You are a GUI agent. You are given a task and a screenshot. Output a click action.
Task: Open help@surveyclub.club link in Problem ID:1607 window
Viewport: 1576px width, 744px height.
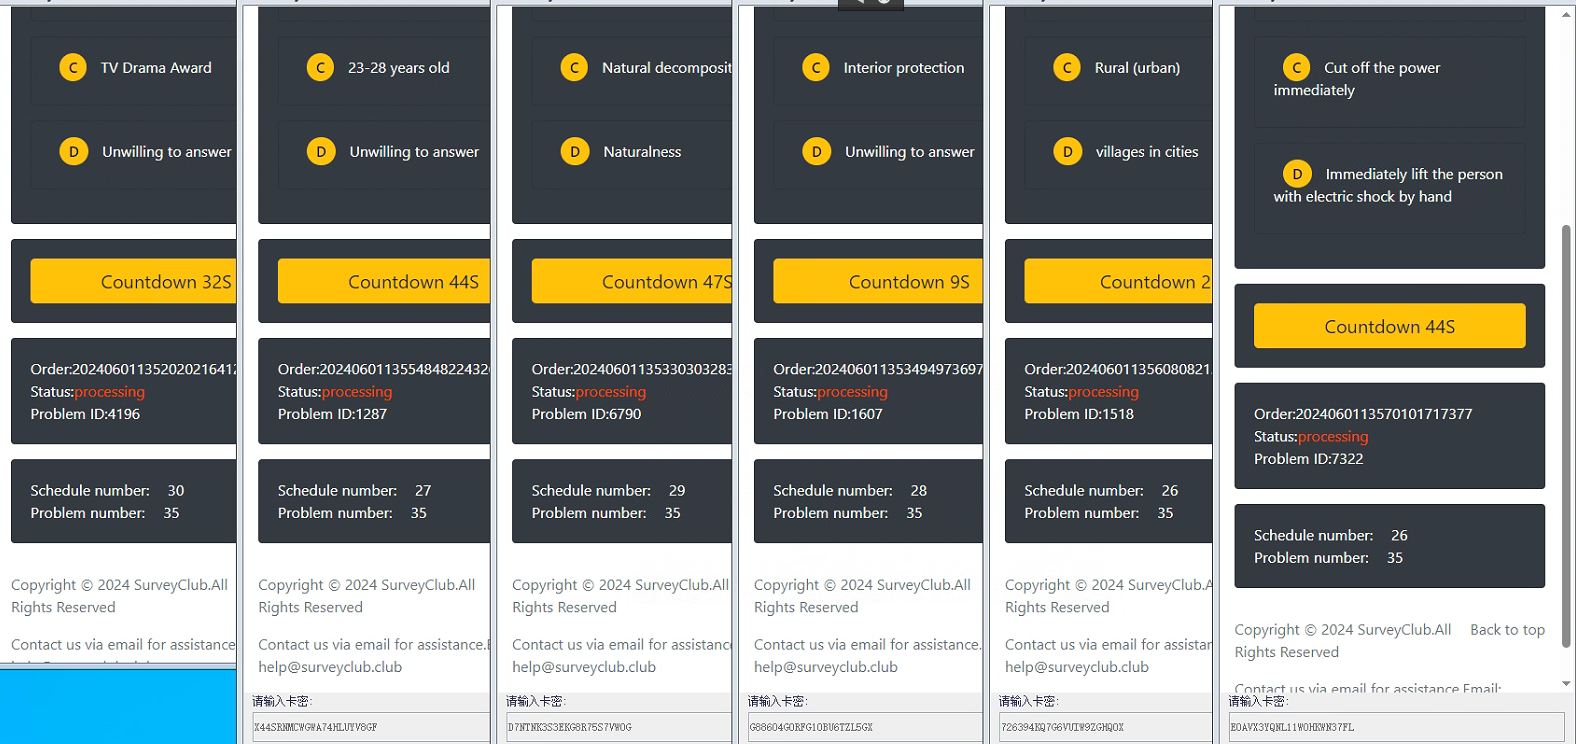pos(826,667)
